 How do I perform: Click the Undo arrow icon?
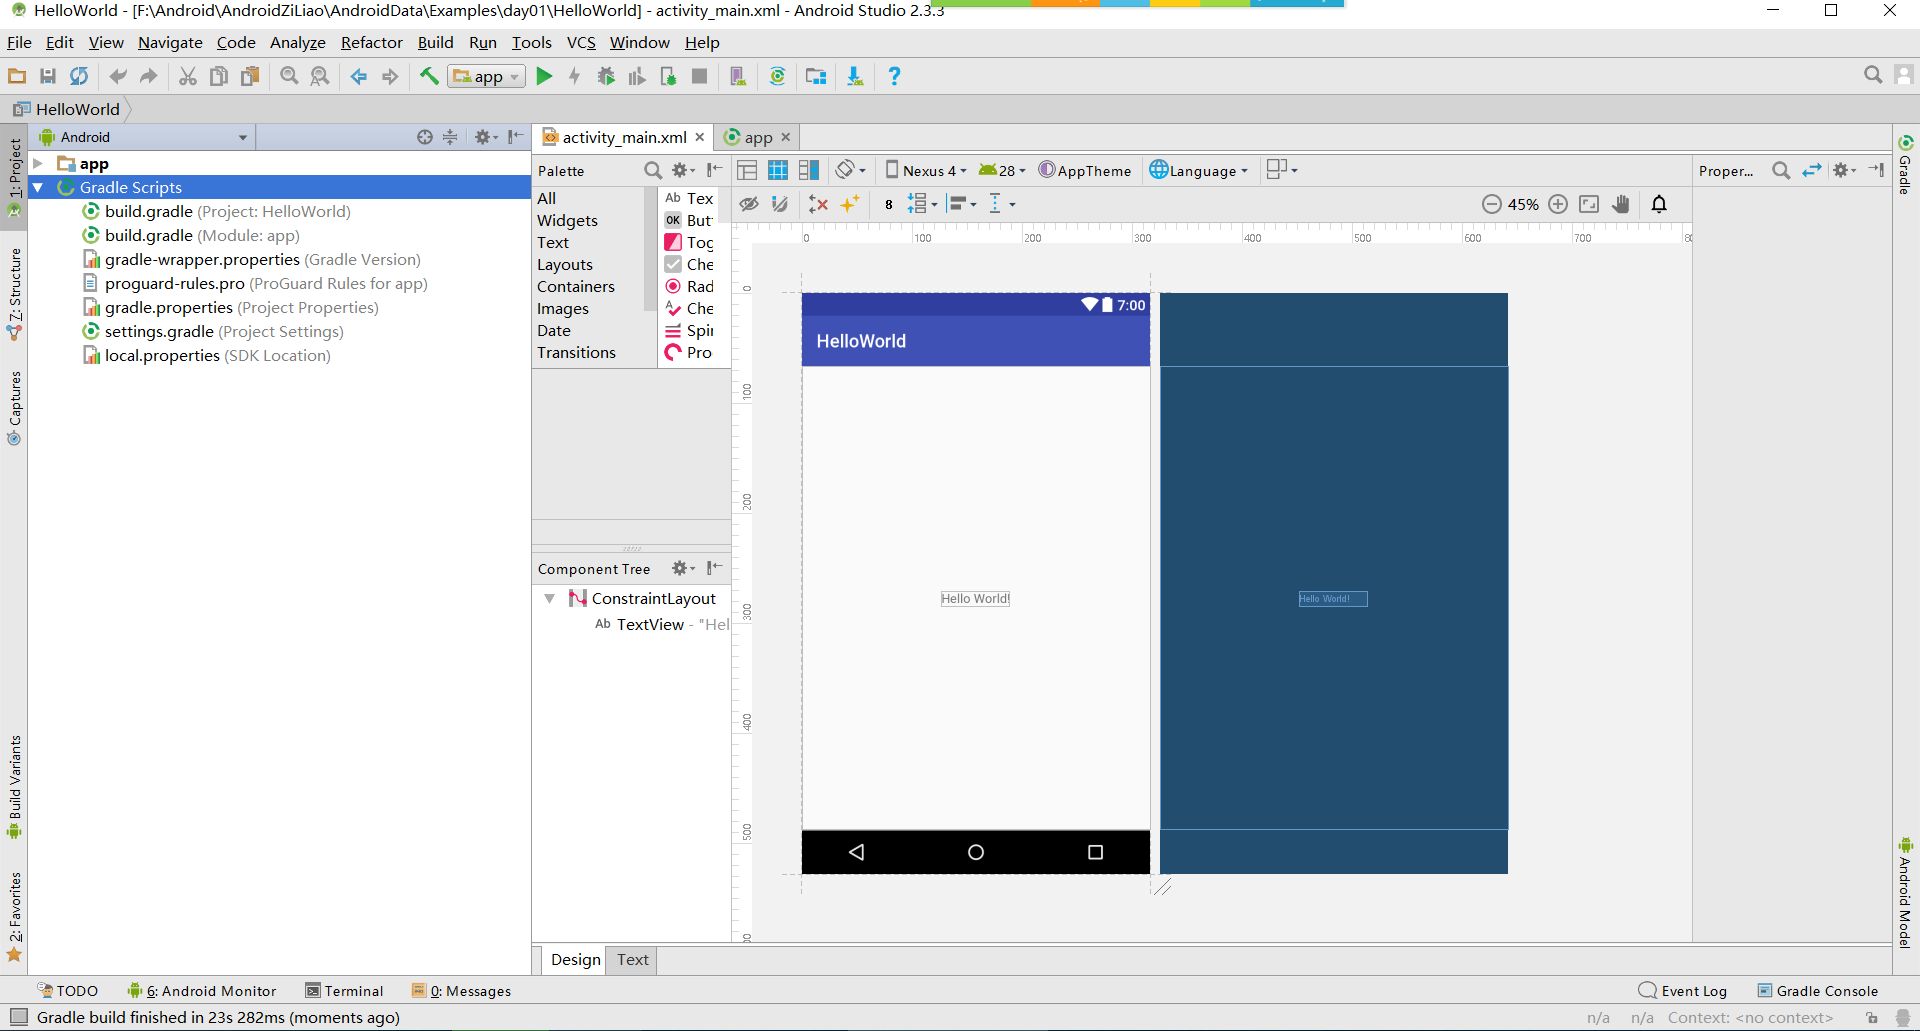118,76
